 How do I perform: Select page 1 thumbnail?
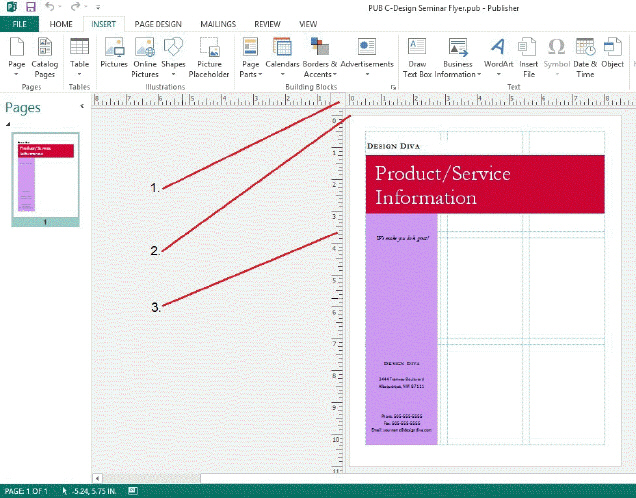(45, 179)
